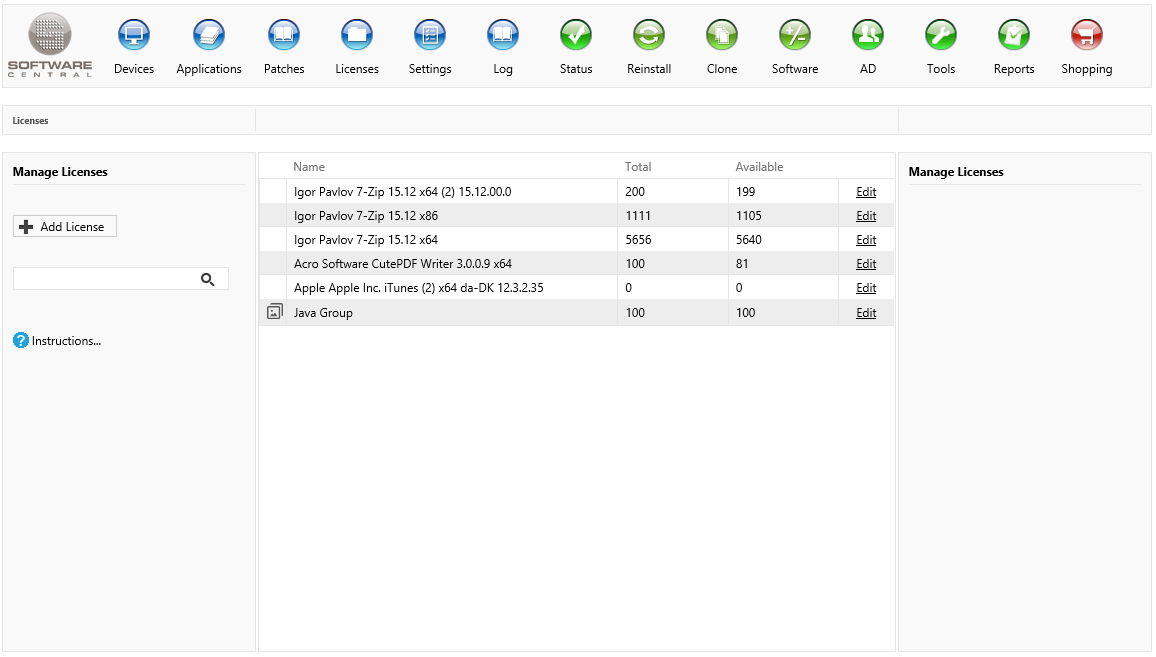Screen dimensions: 1156x657
Task: Open the Devices section icon
Action: point(134,36)
